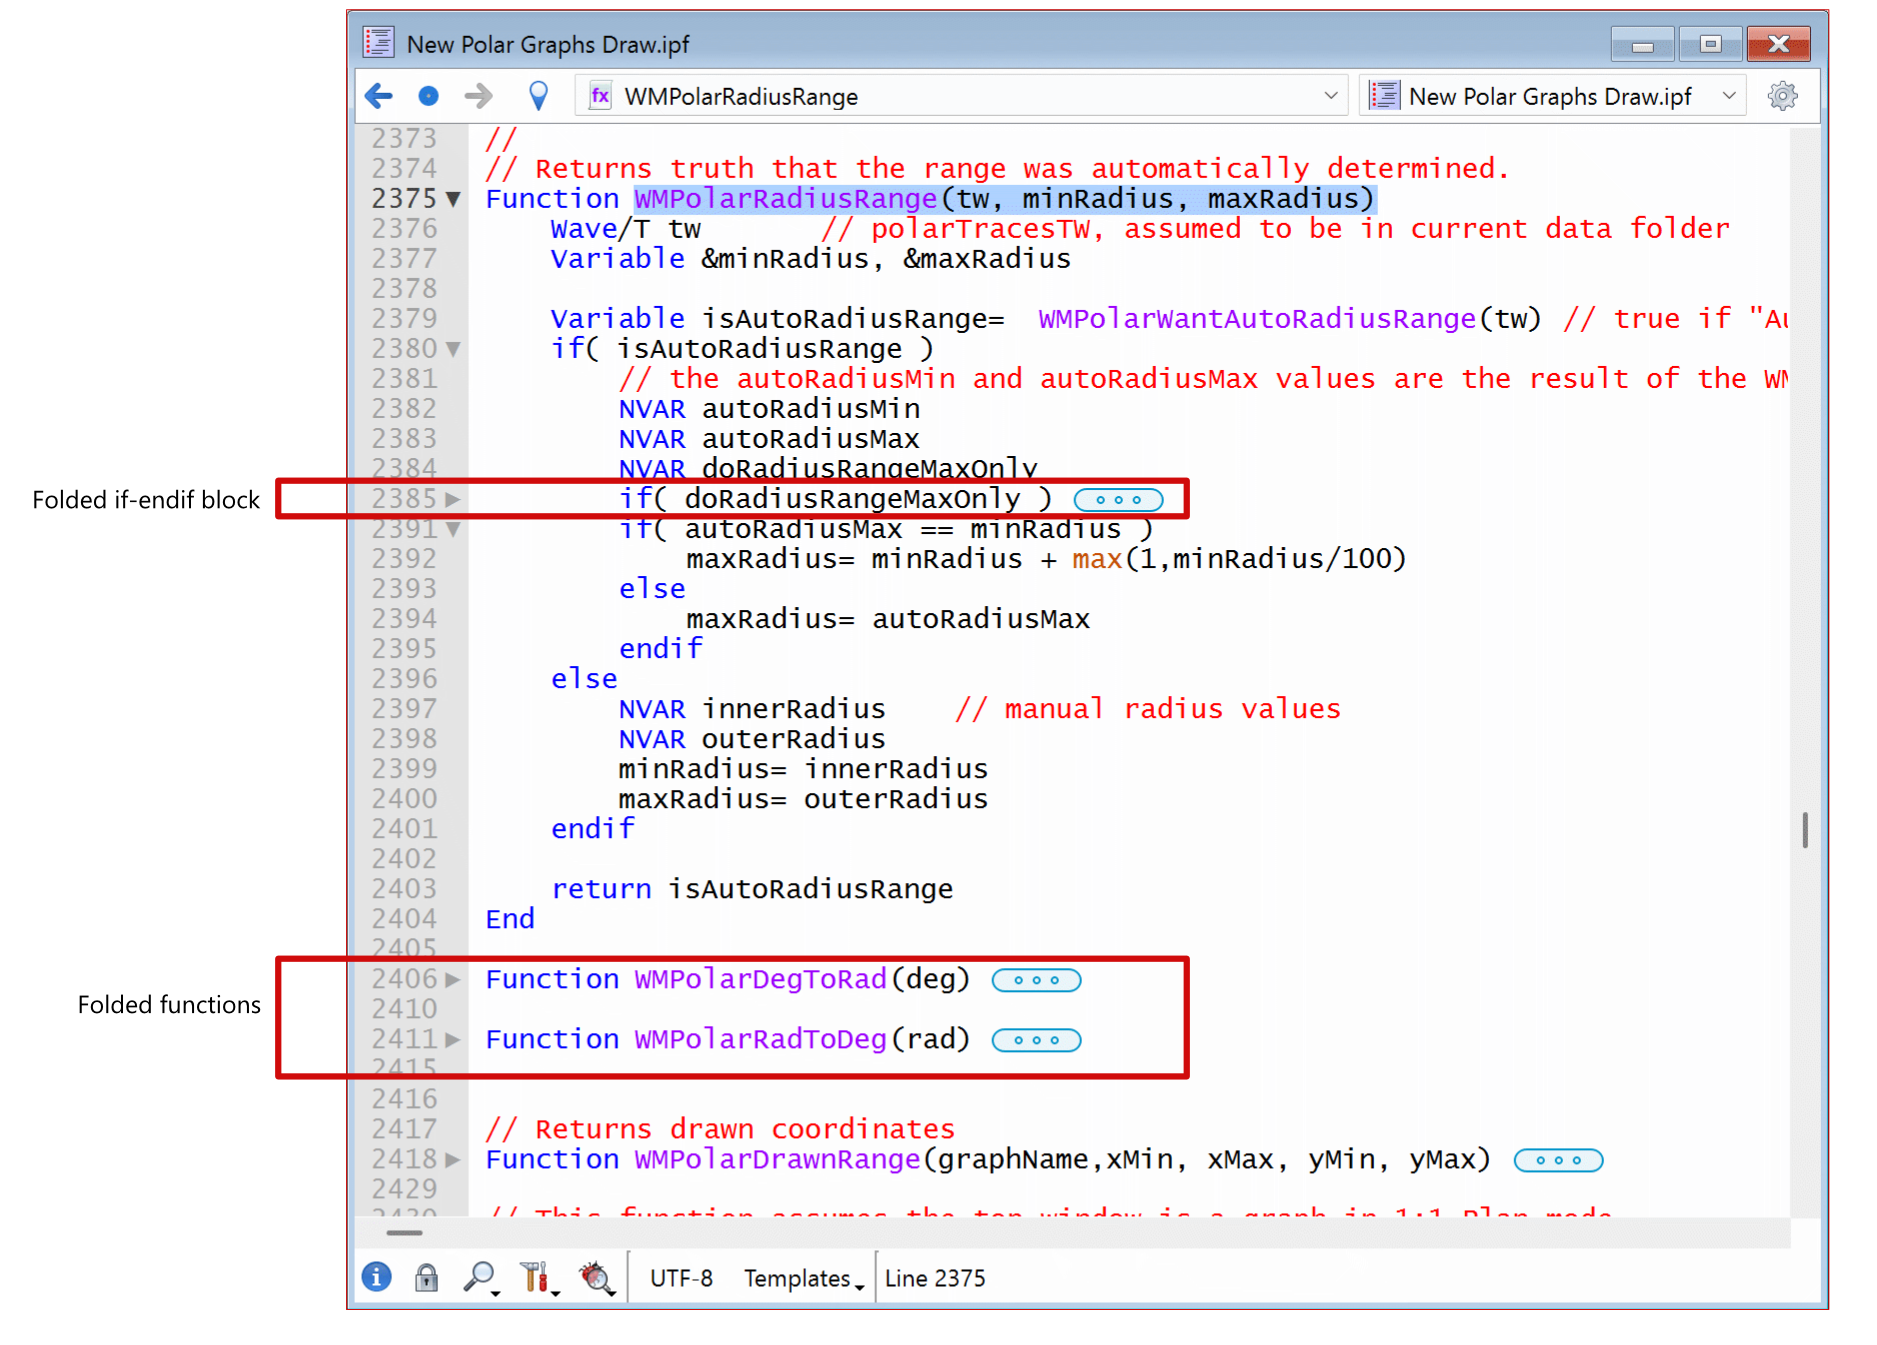This screenshot has width=1877, height=1345.
Task: Open the debugger bug icon
Action: [595, 1278]
